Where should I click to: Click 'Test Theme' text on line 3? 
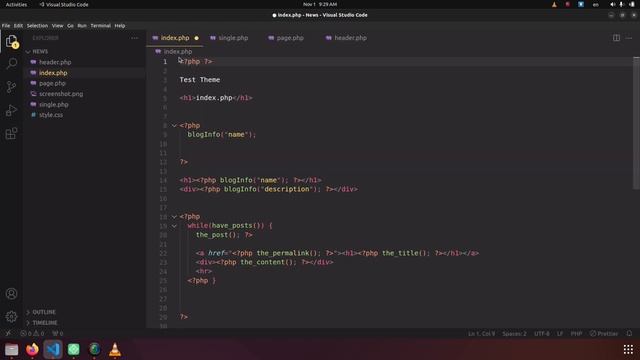click(200, 80)
